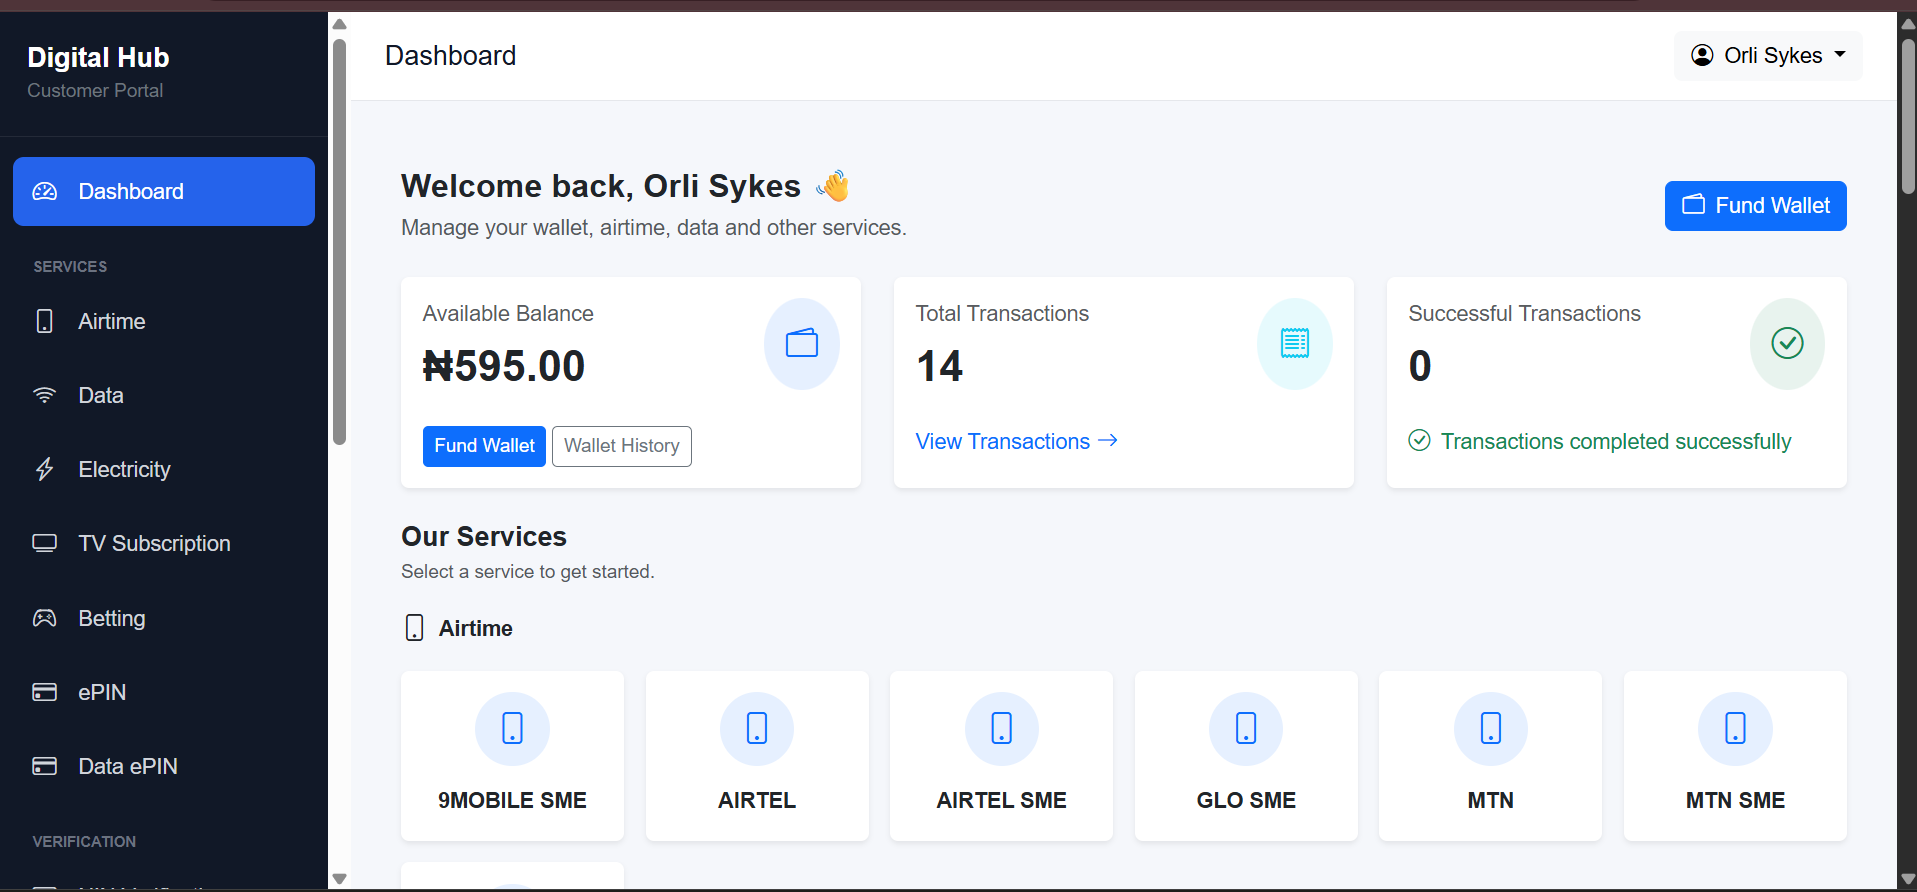The height and width of the screenshot is (892, 1917).
Task: Select the AIRTEL airtime card
Action: 757,756
